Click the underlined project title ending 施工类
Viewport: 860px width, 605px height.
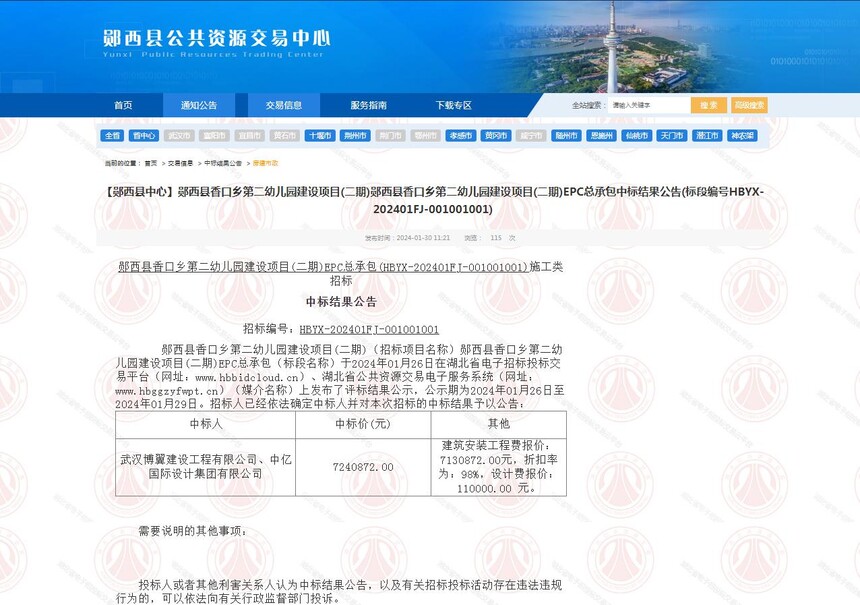tap(341, 273)
